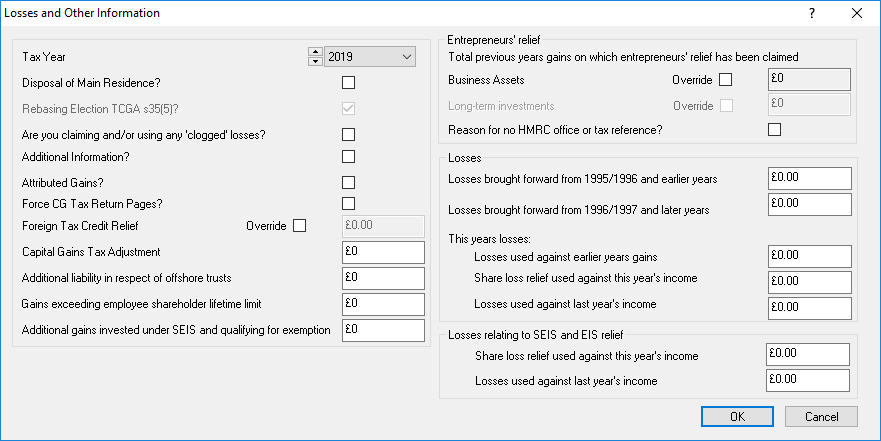Click the Cancel button
This screenshot has width=881, height=441.
(x=821, y=417)
